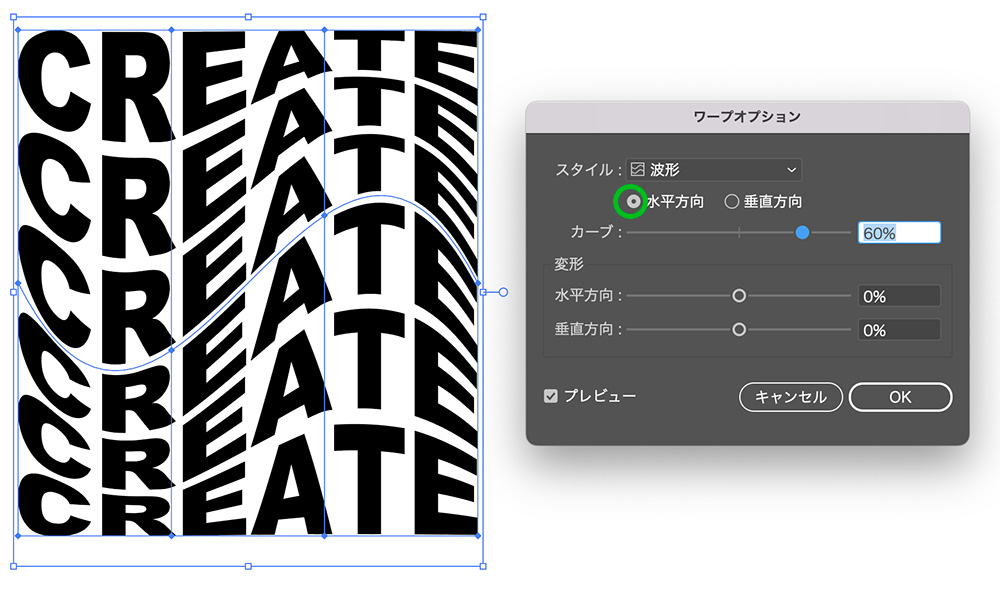
Task: Click the 水平方向 transform slider knob
Action: [x=739, y=295]
